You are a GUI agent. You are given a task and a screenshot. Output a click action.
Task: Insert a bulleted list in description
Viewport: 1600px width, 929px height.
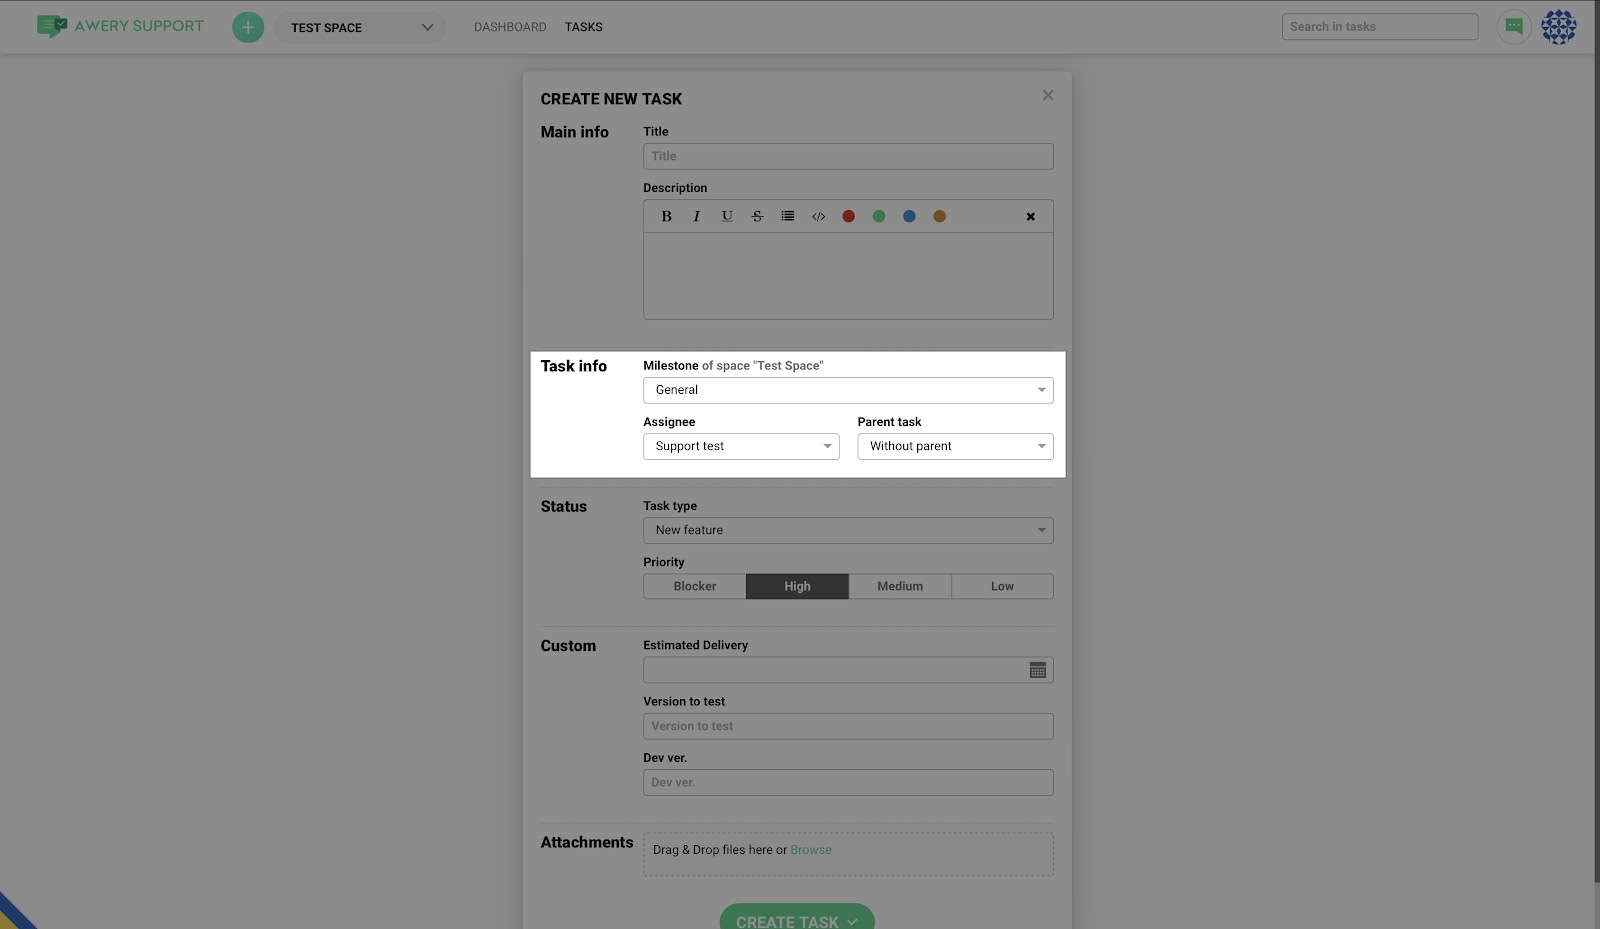pyautogui.click(x=788, y=216)
